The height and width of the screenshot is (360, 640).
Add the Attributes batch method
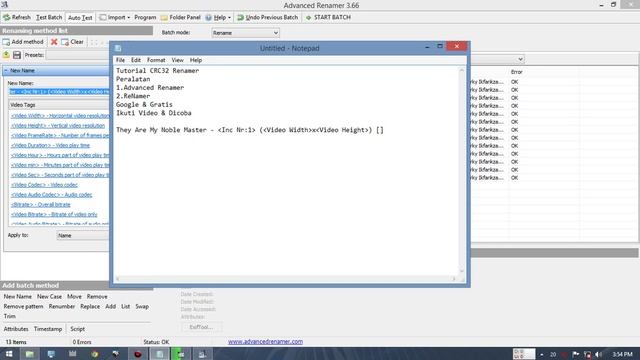[x=16, y=329]
